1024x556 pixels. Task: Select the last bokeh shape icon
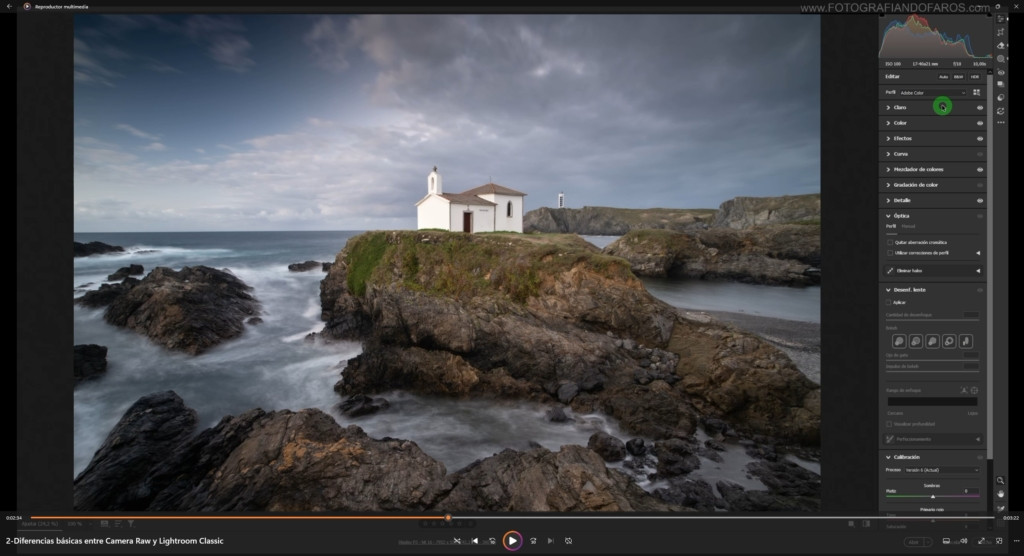(x=966, y=341)
